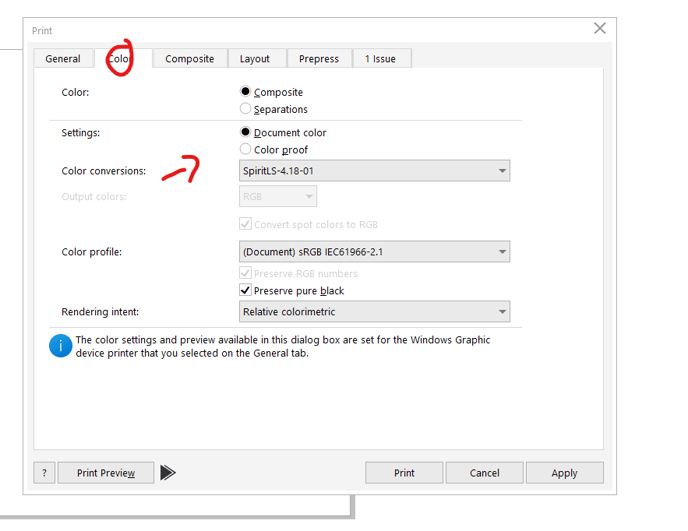Open the Layout tab

coord(257,58)
